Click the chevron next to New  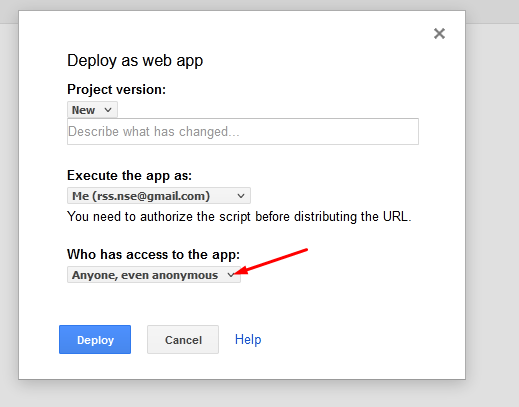pyautogui.click(x=108, y=110)
